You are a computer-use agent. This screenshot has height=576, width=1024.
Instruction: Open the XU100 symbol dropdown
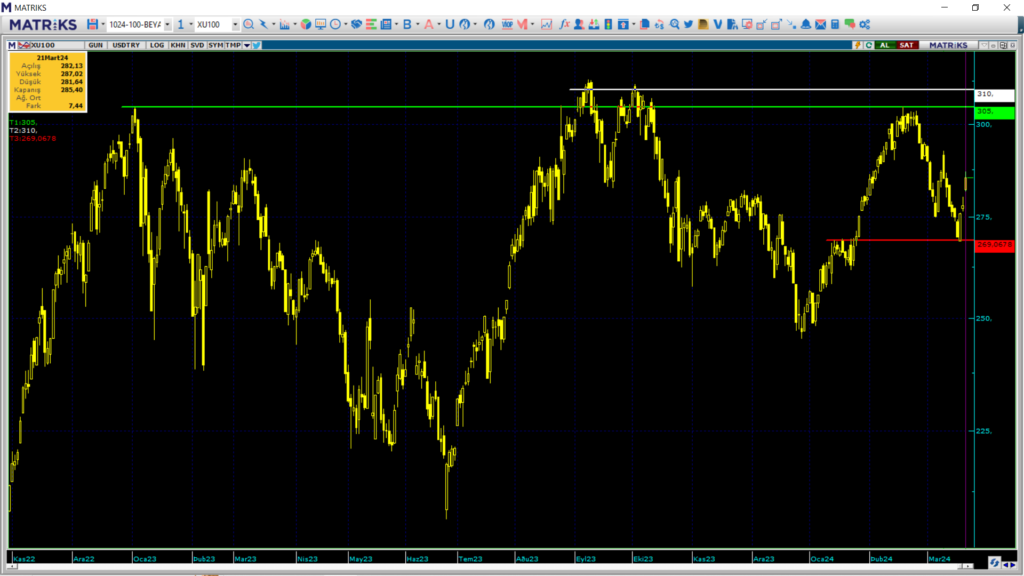[x=236, y=24]
